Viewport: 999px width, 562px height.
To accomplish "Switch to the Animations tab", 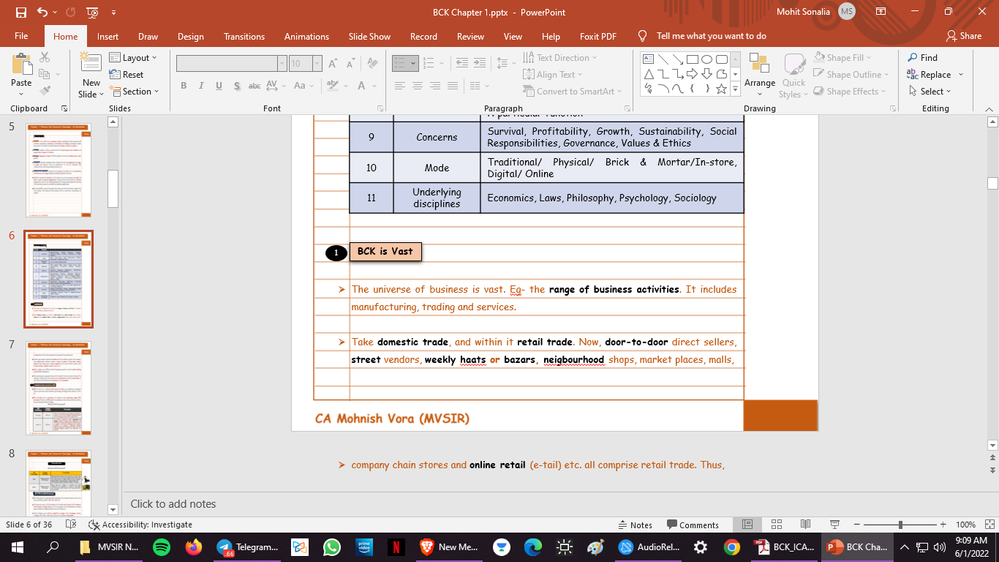I will 306,36.
